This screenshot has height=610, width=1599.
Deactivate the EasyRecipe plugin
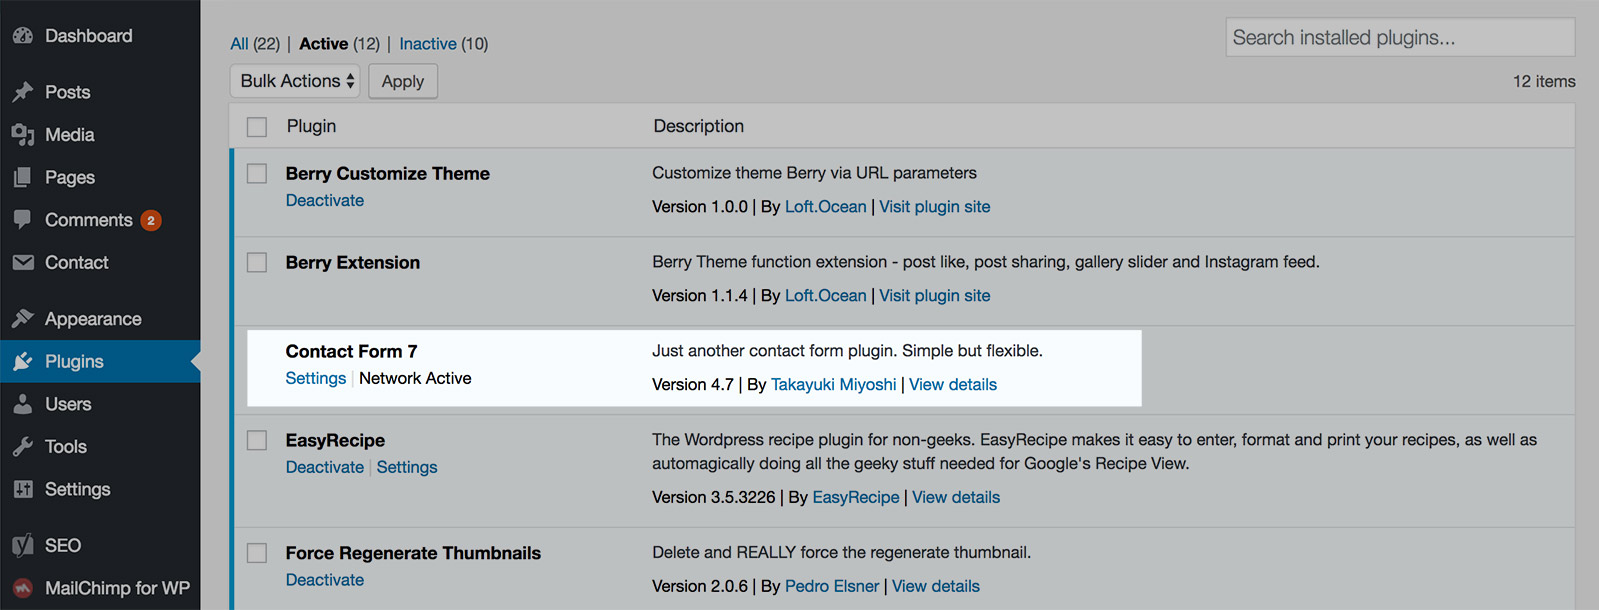pyautogui.click(x=325, y=467)
